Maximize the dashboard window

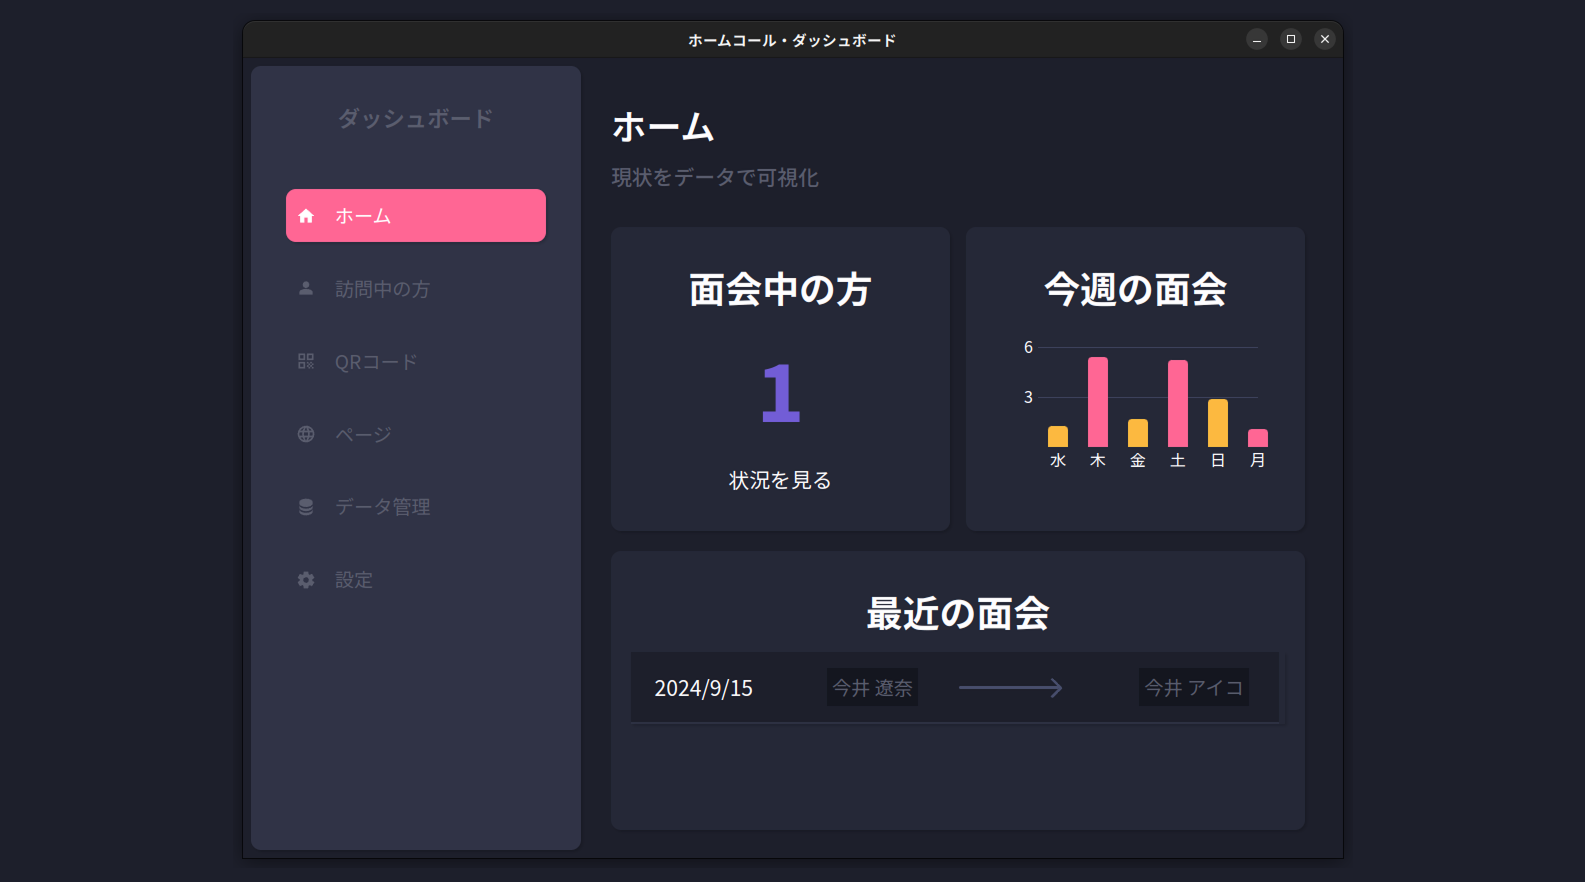coord(1291,39)
